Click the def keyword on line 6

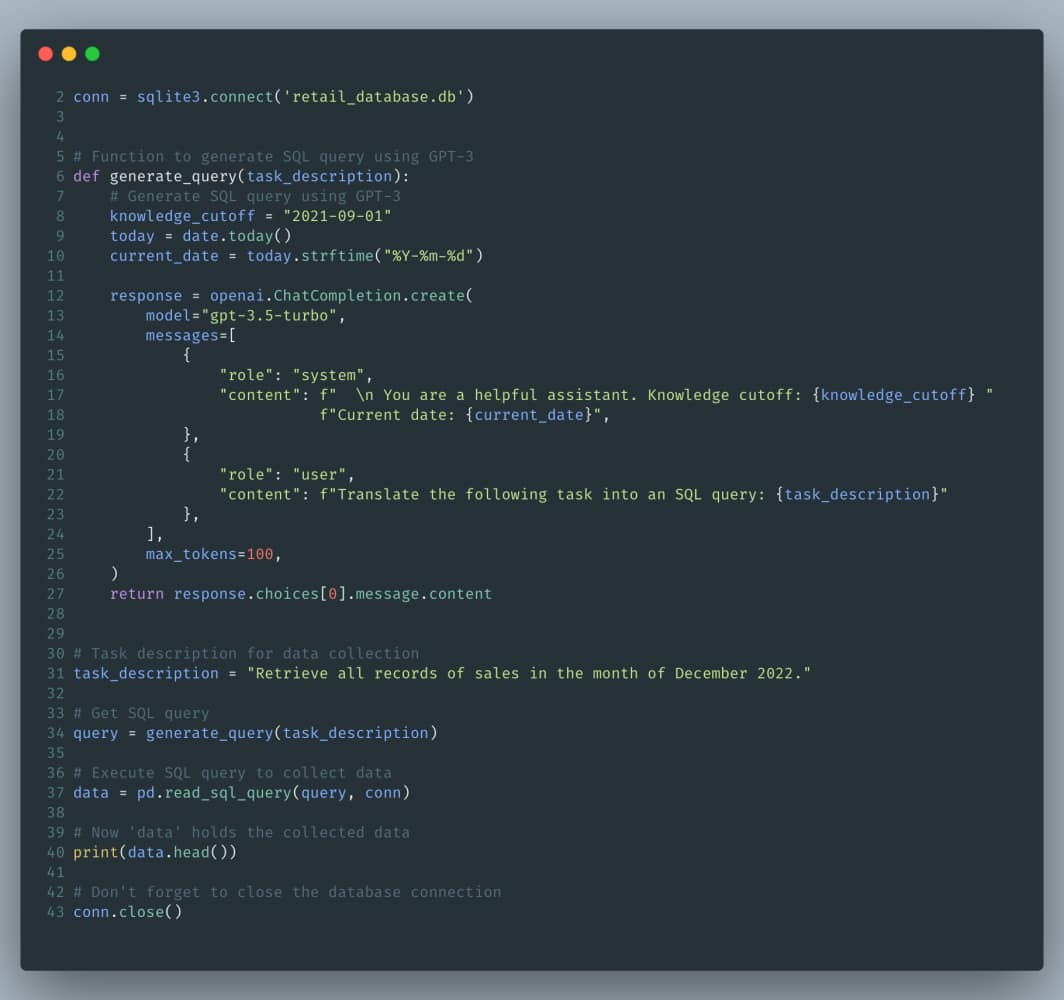pos(87,176)
